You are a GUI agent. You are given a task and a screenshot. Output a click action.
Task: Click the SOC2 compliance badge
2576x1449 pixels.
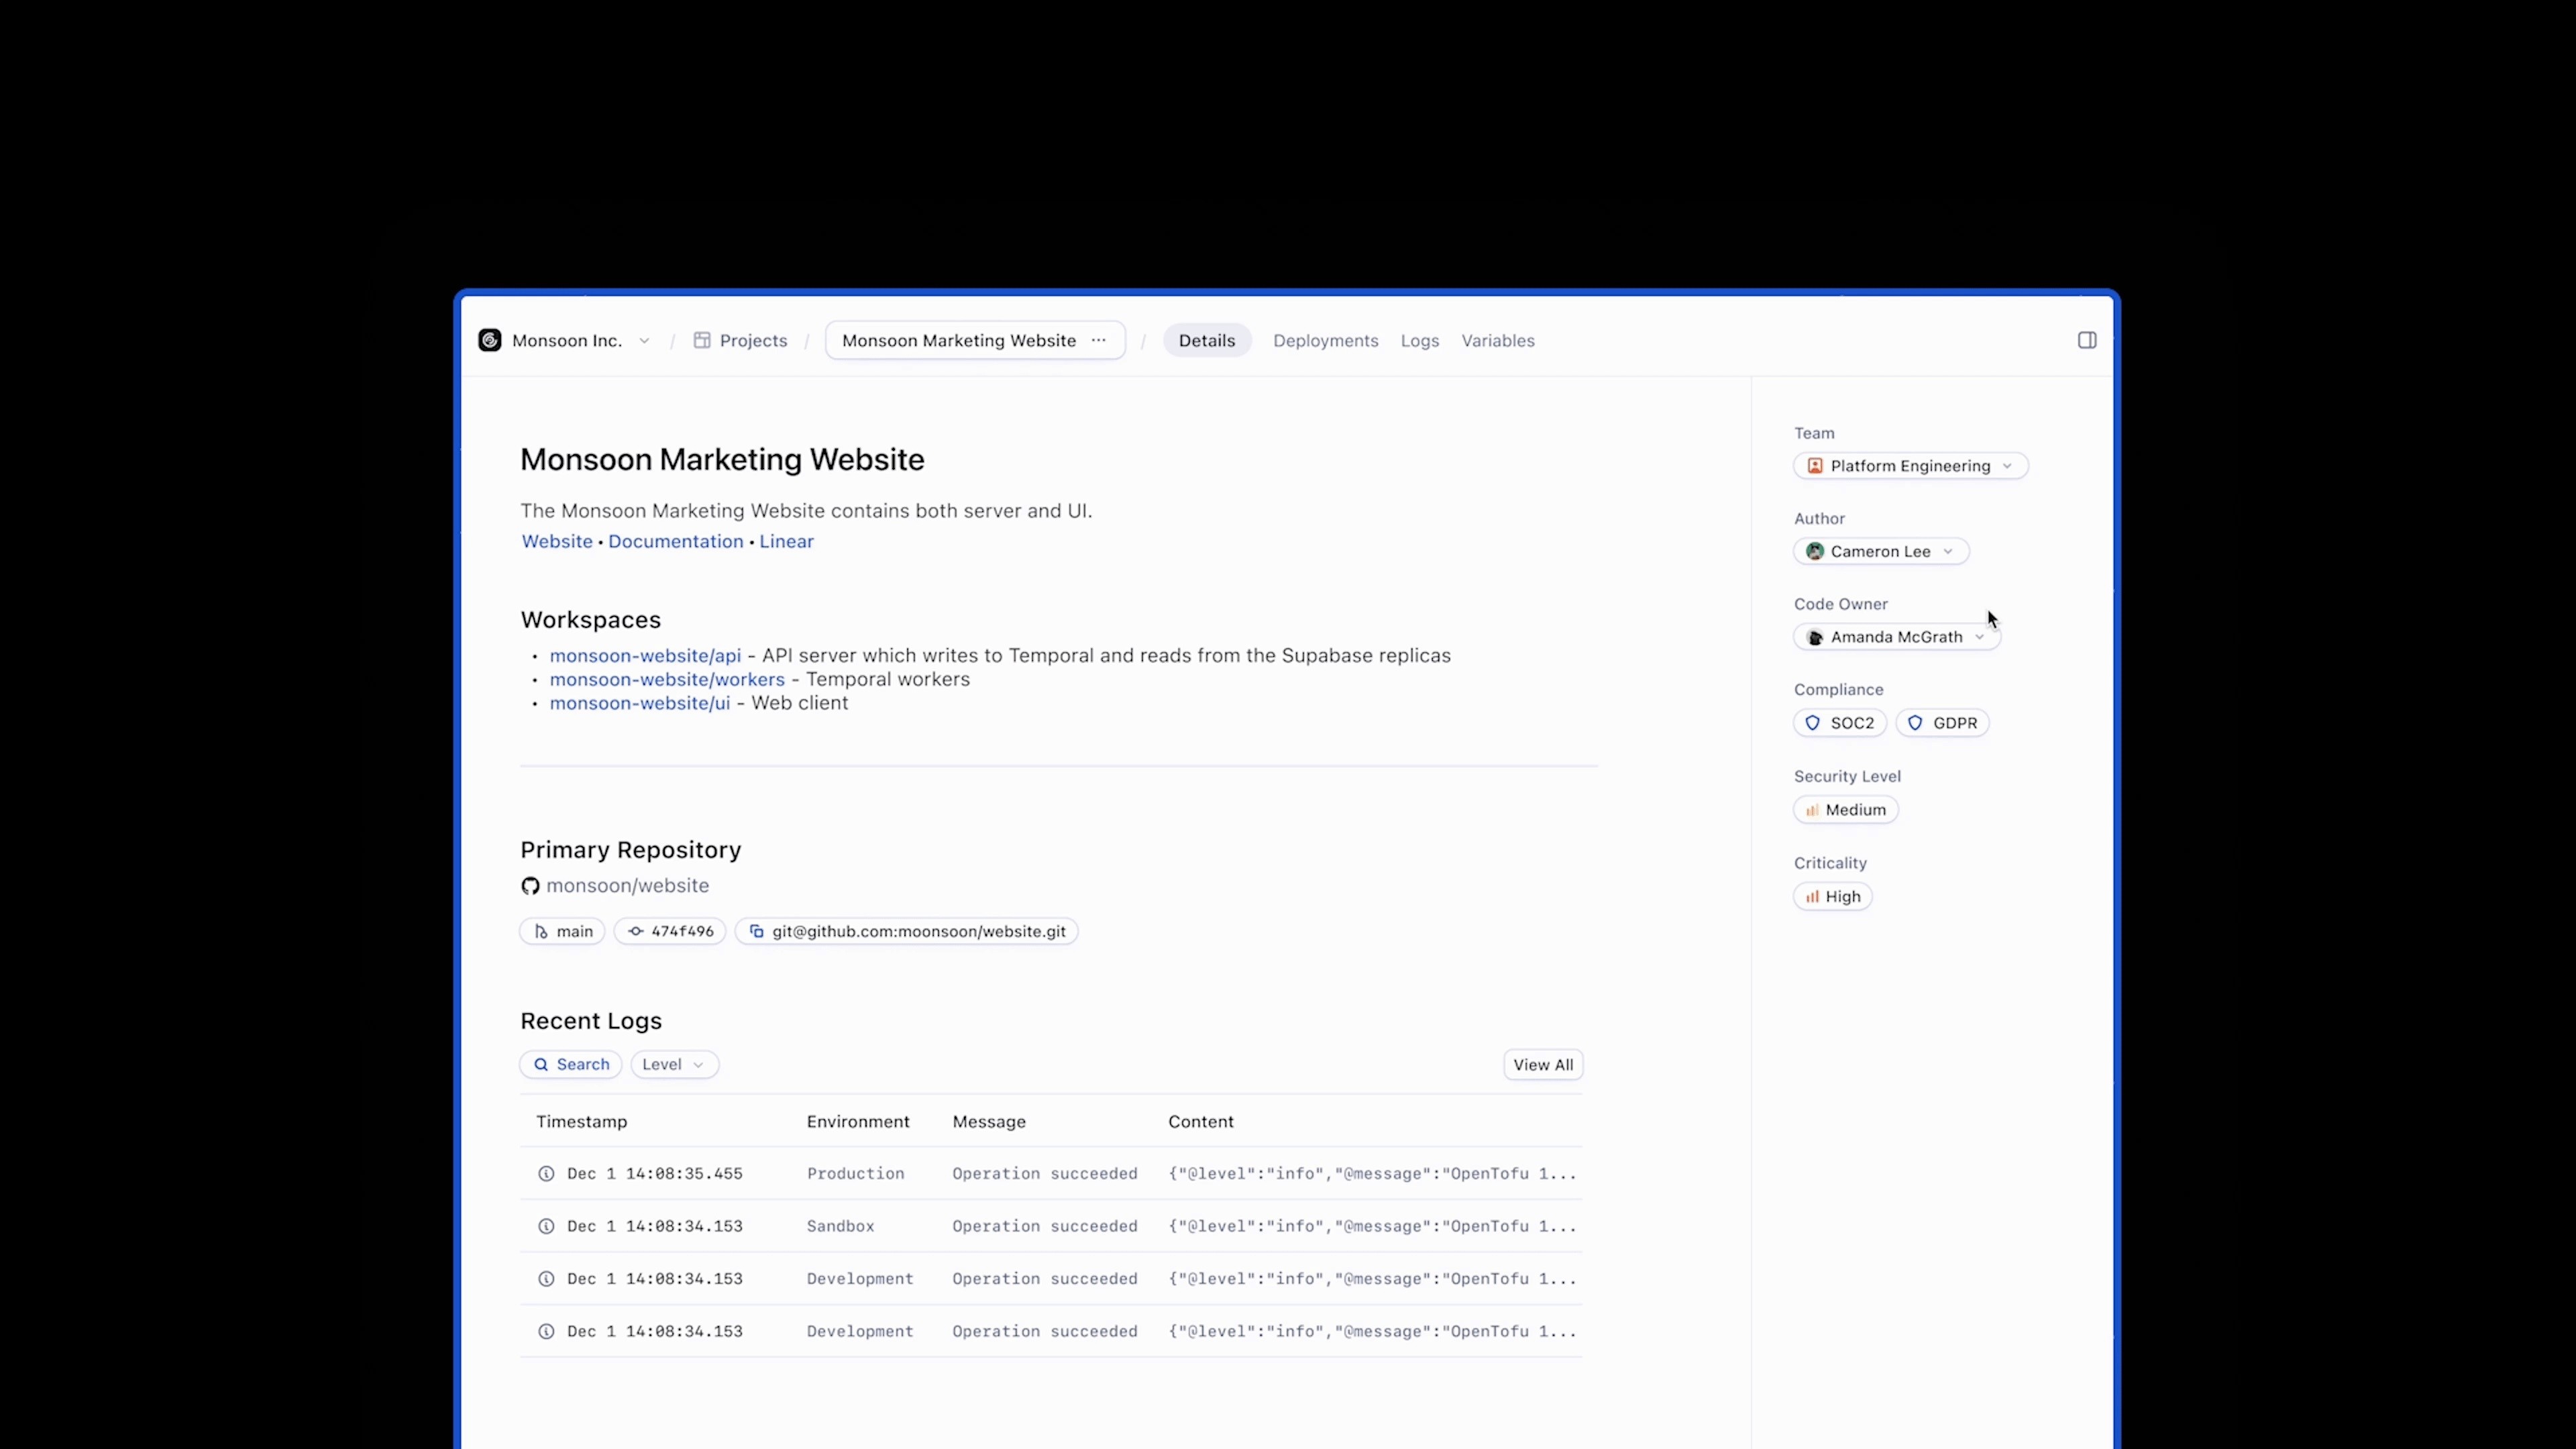1840,723
